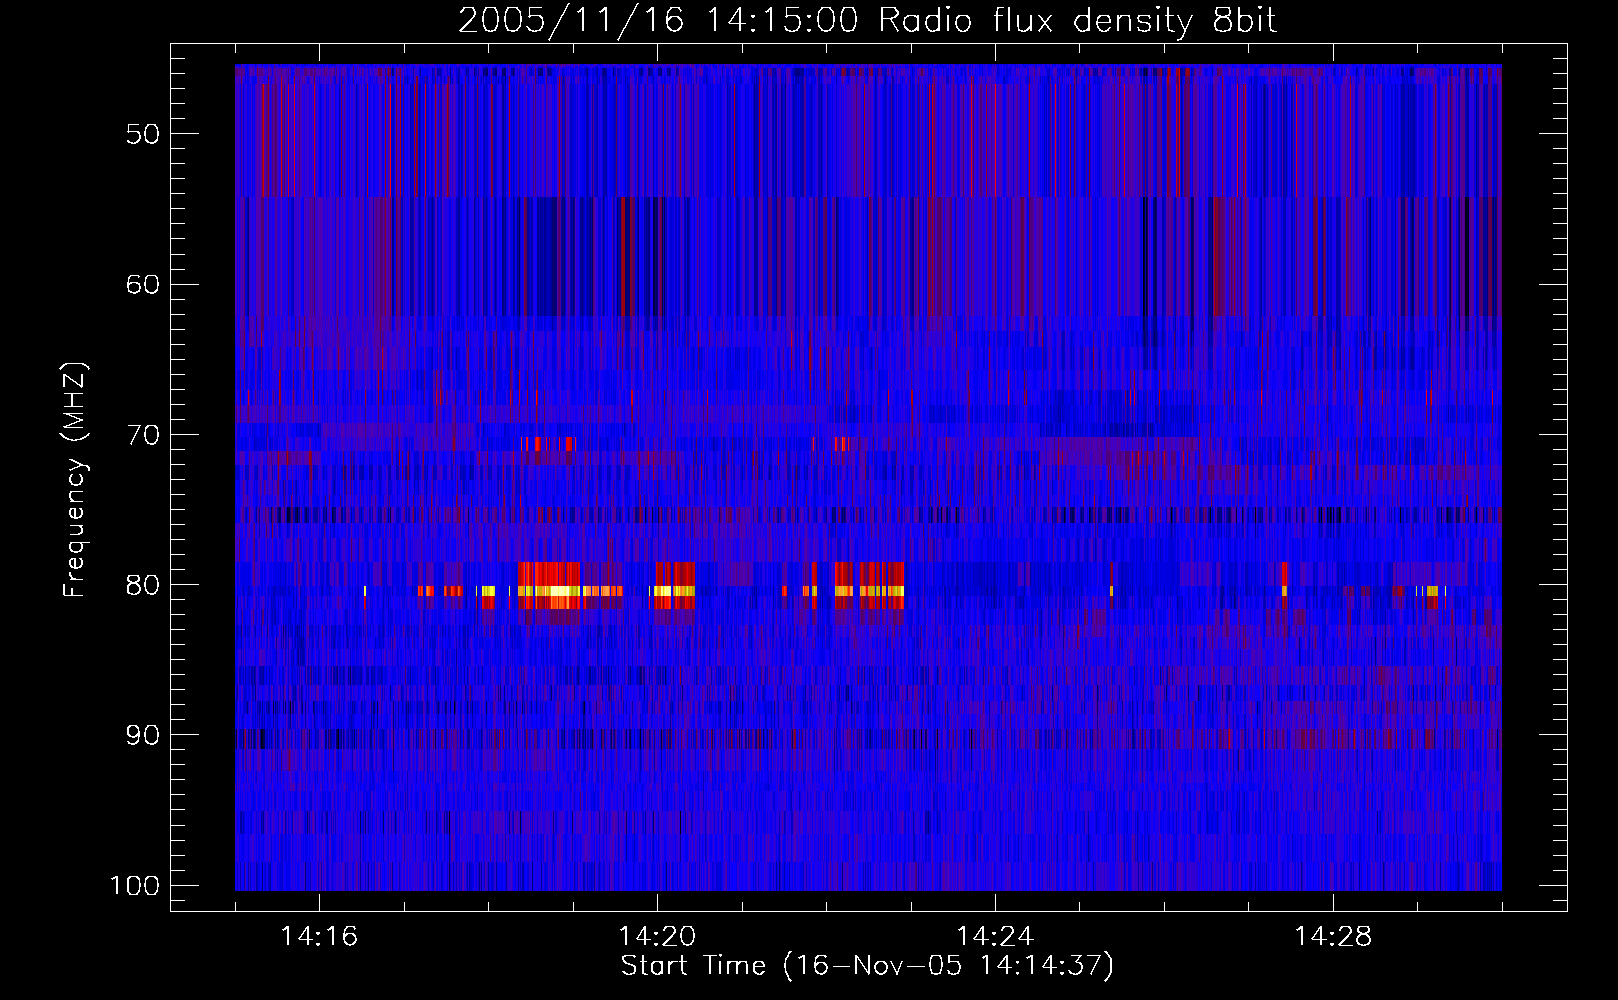Image resolution: width=1618 pixels, height=1000 pixels.
Task: Click the 'Start Time (16-Nov-05 14:14:37)' label
Action: pyautogui.click(x=867, y=966)
